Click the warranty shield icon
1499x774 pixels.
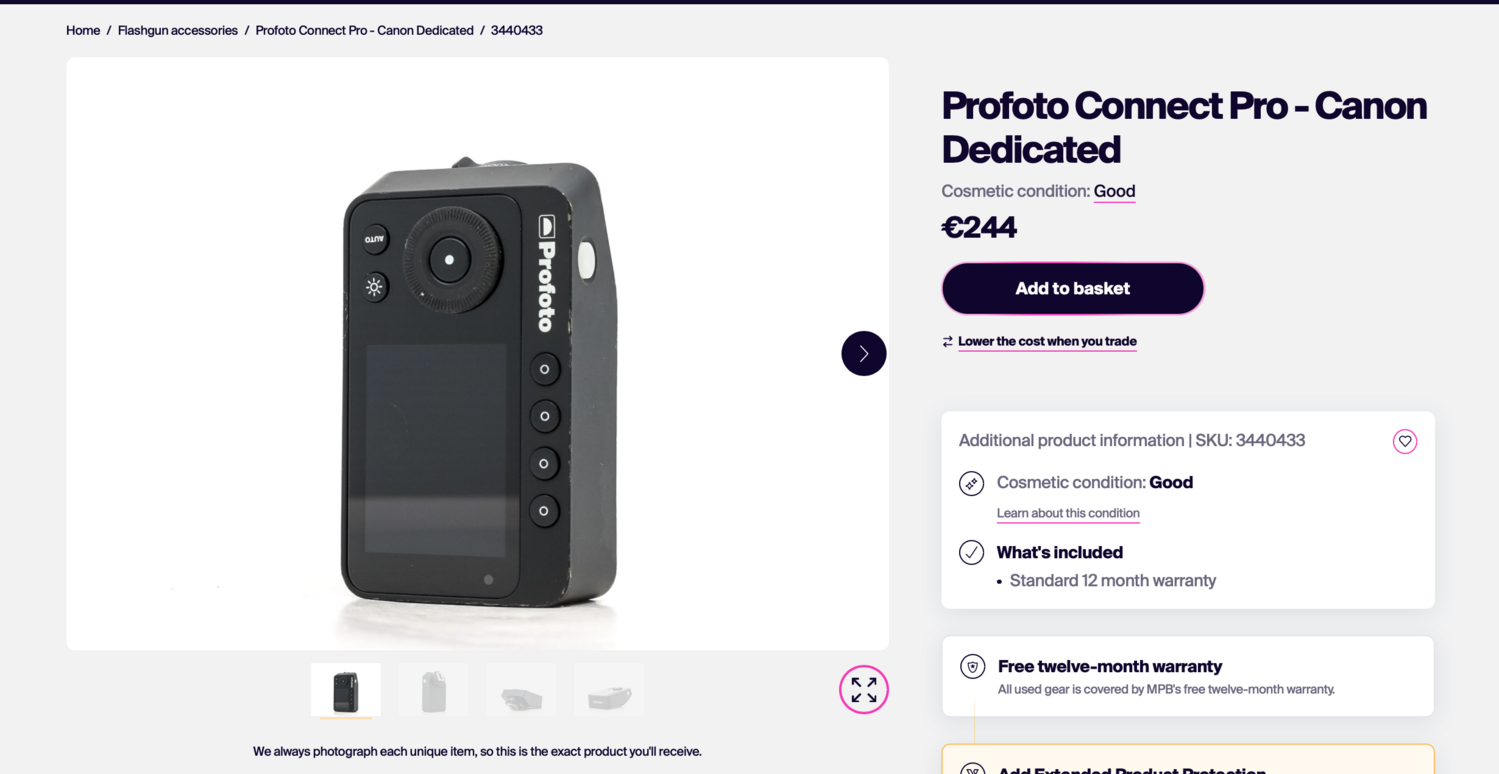(x=972, y=666)
